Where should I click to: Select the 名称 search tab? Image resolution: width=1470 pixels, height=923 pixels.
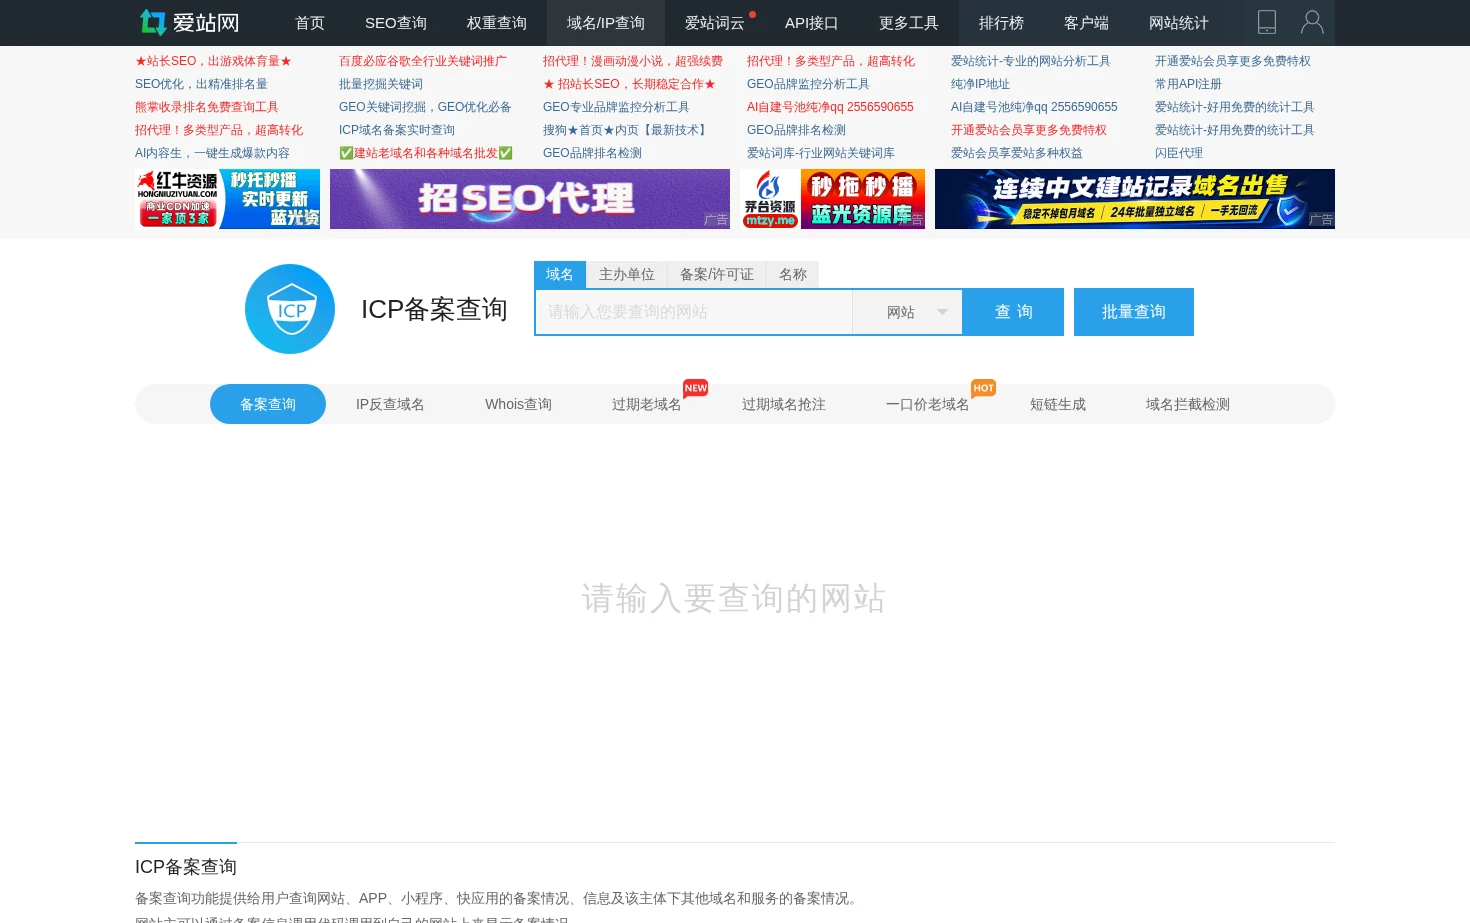coord(793,275)
